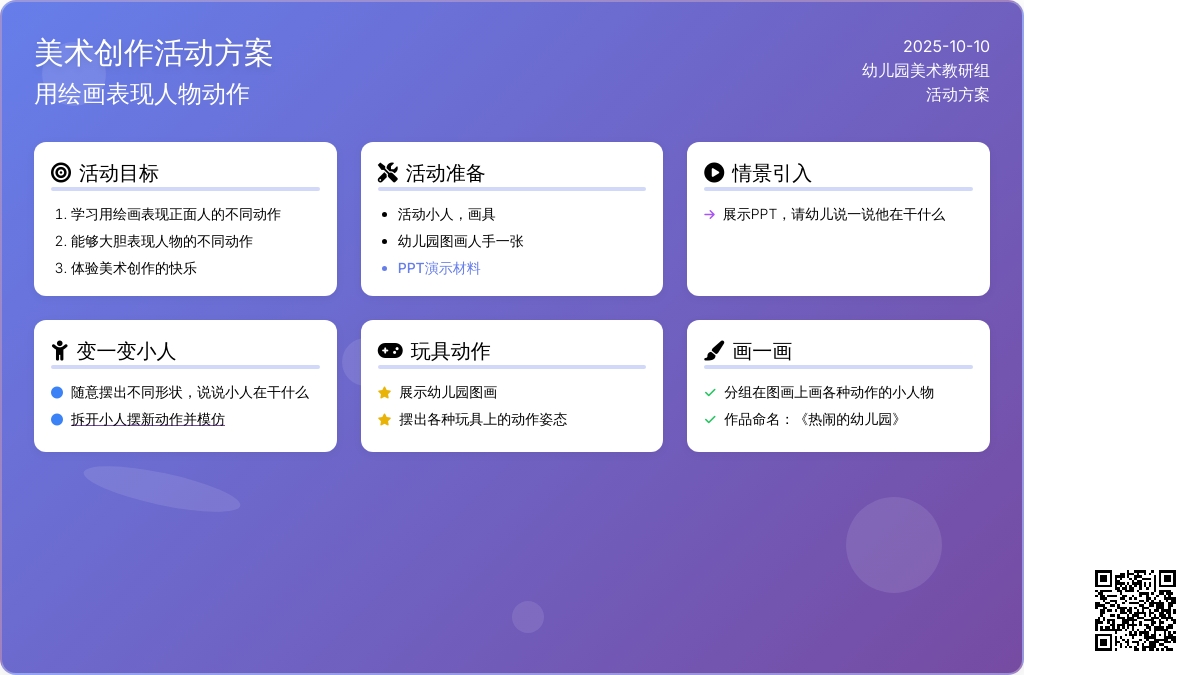Open the blue PPT演示材料 link
Image resolution: width=1200 pixels, height=675 pixels.
click(x=439, y=268)
